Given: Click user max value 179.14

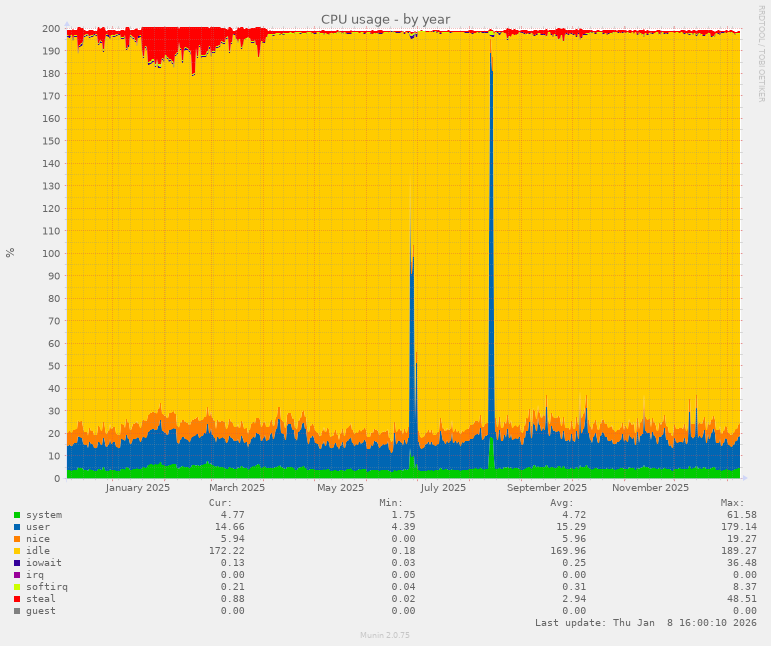Looking at the screenshot, I should tap(739, 527).
